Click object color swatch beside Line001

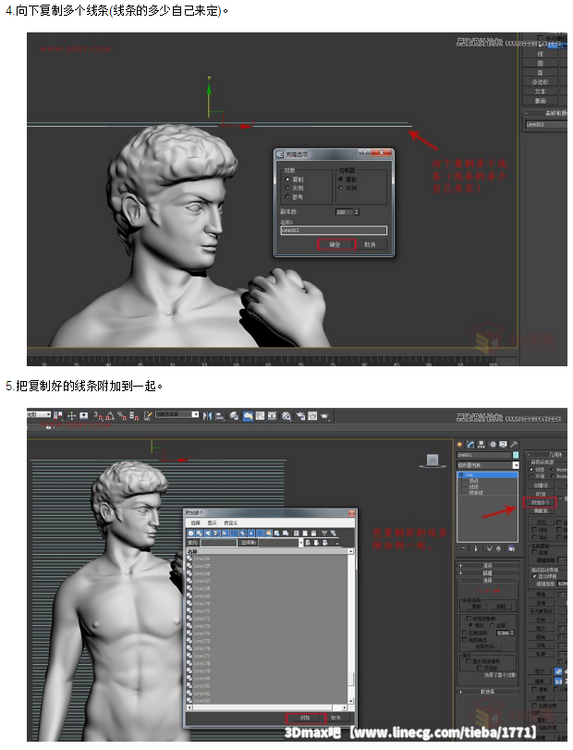click(x=516, y=455)
